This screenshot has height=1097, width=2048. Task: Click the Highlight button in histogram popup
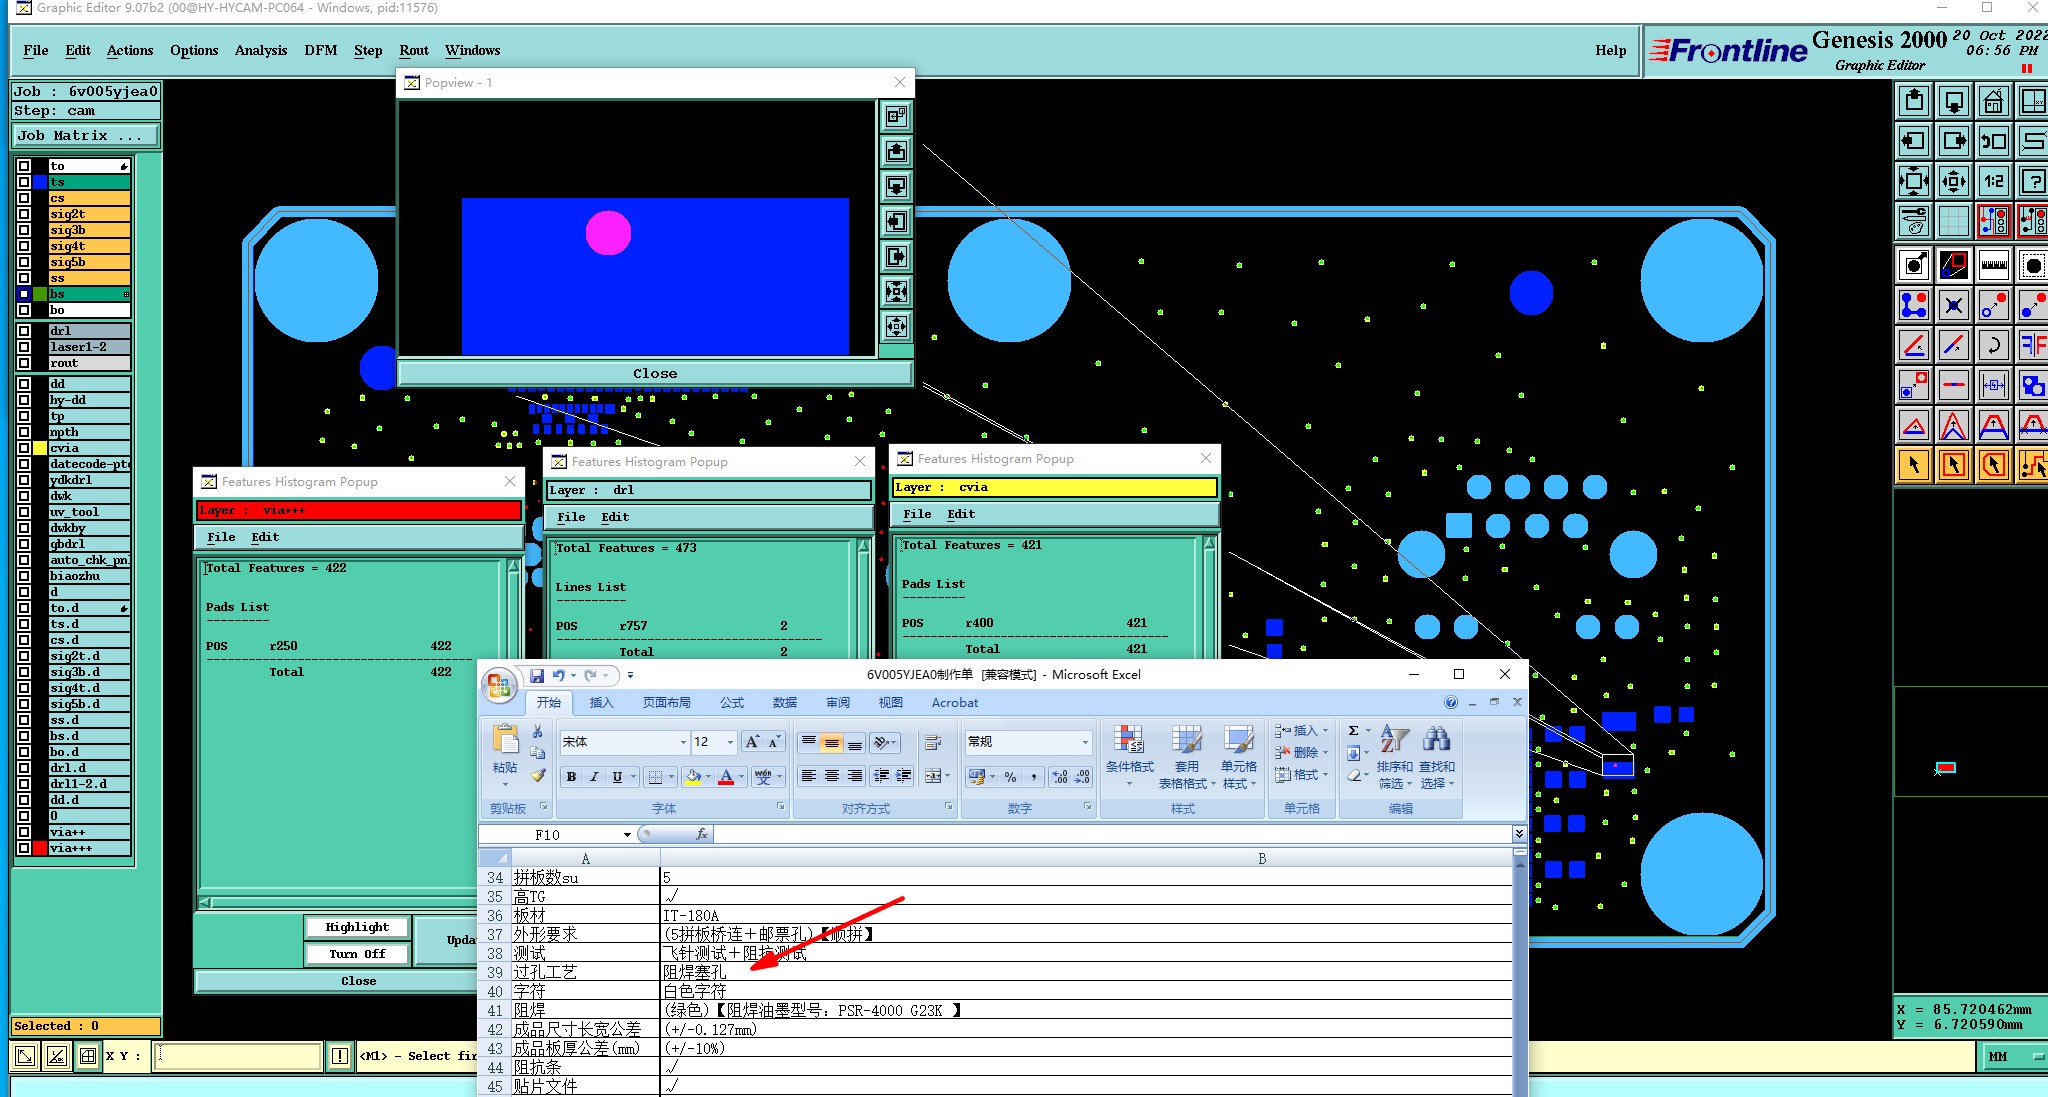(357, 927)
